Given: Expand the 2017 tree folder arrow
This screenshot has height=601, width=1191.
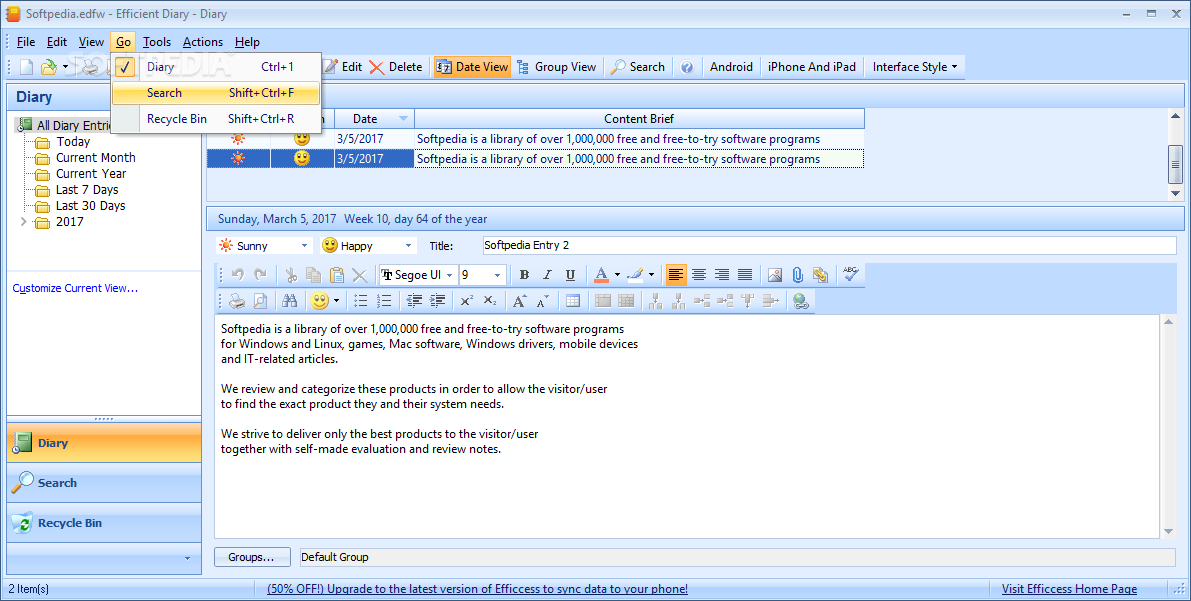Looking at the screenshot, I should tap(24, 222).
